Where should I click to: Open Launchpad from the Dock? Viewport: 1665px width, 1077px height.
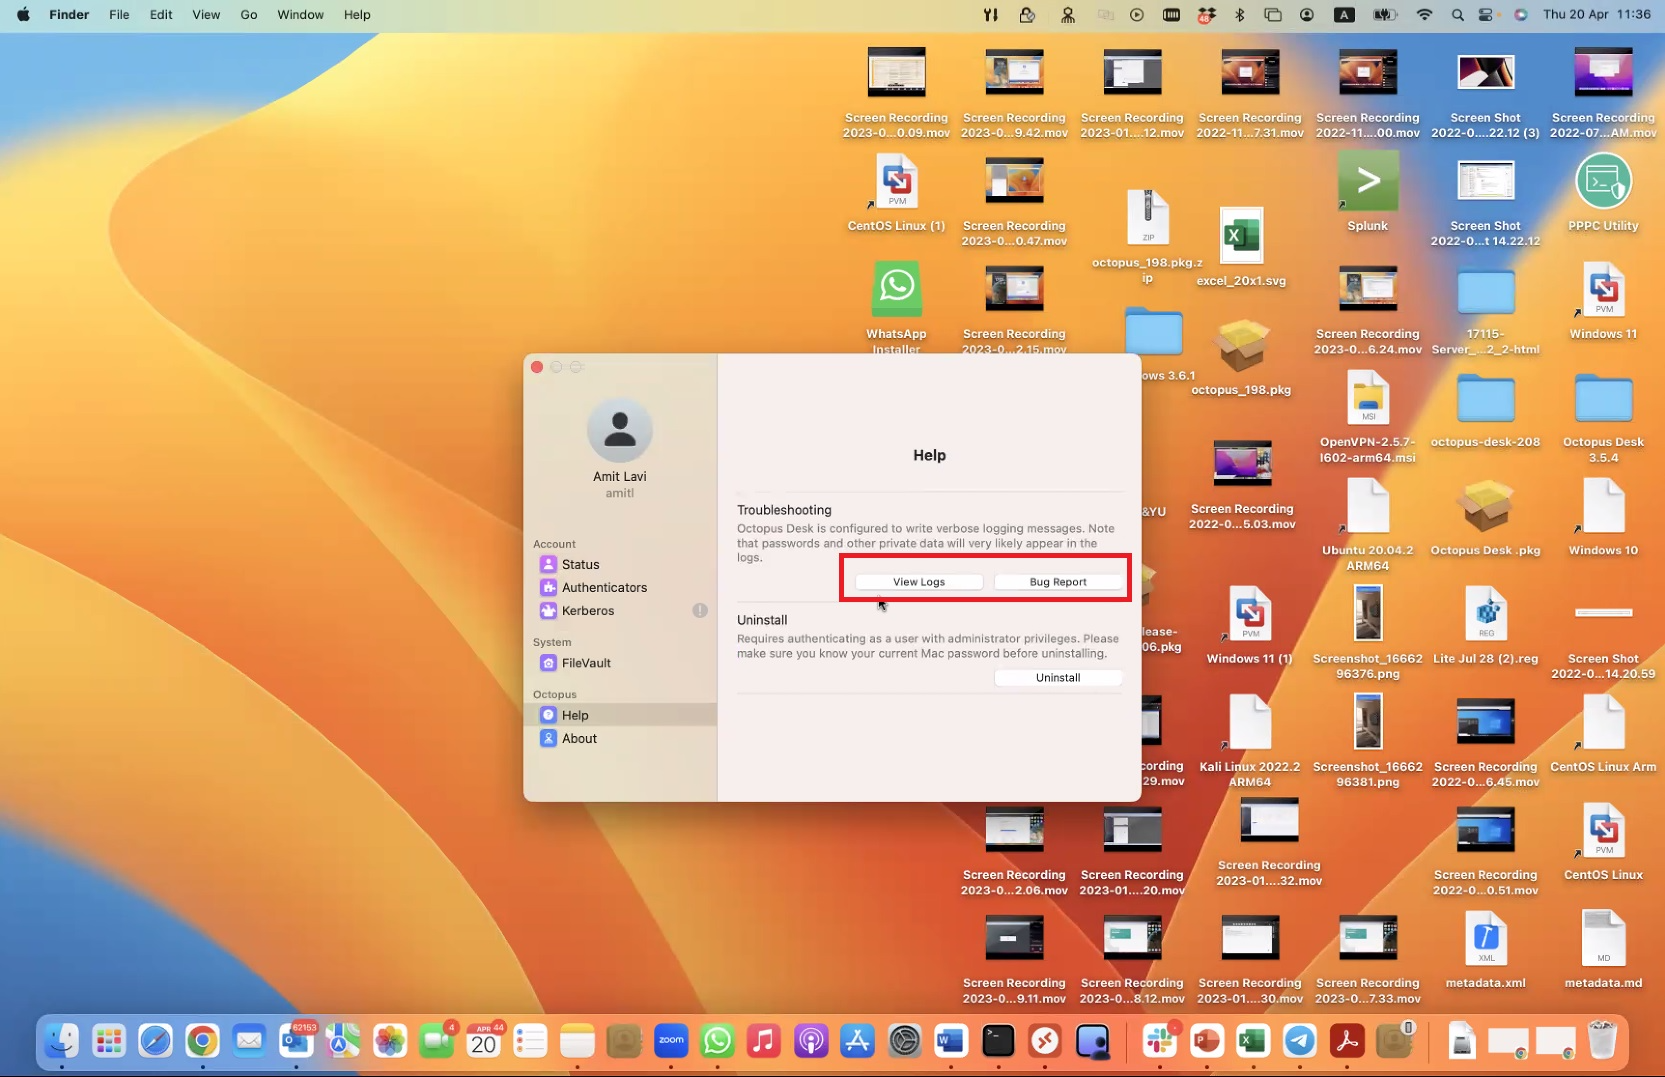click(x=108, y=1041)
